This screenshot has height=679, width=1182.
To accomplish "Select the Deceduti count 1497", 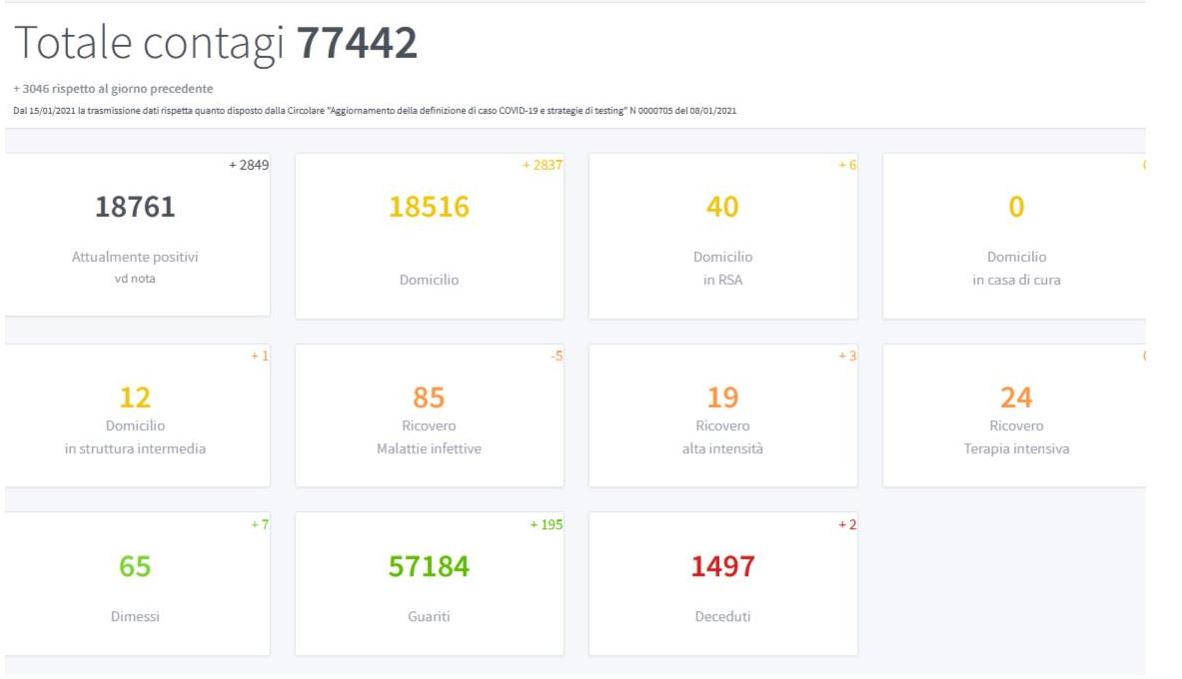I will pyautogui.click(x=722, y=567).
